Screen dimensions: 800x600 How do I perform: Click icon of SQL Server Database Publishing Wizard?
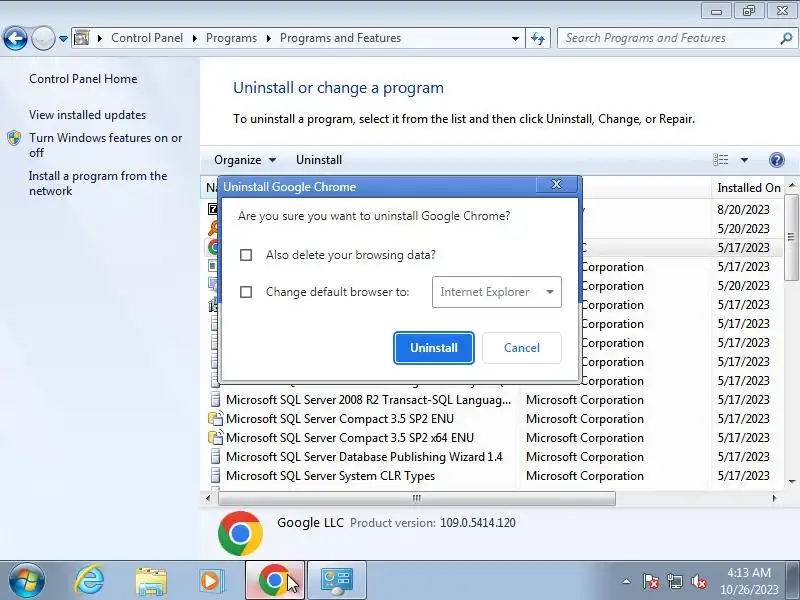click(x=215, y=457)
